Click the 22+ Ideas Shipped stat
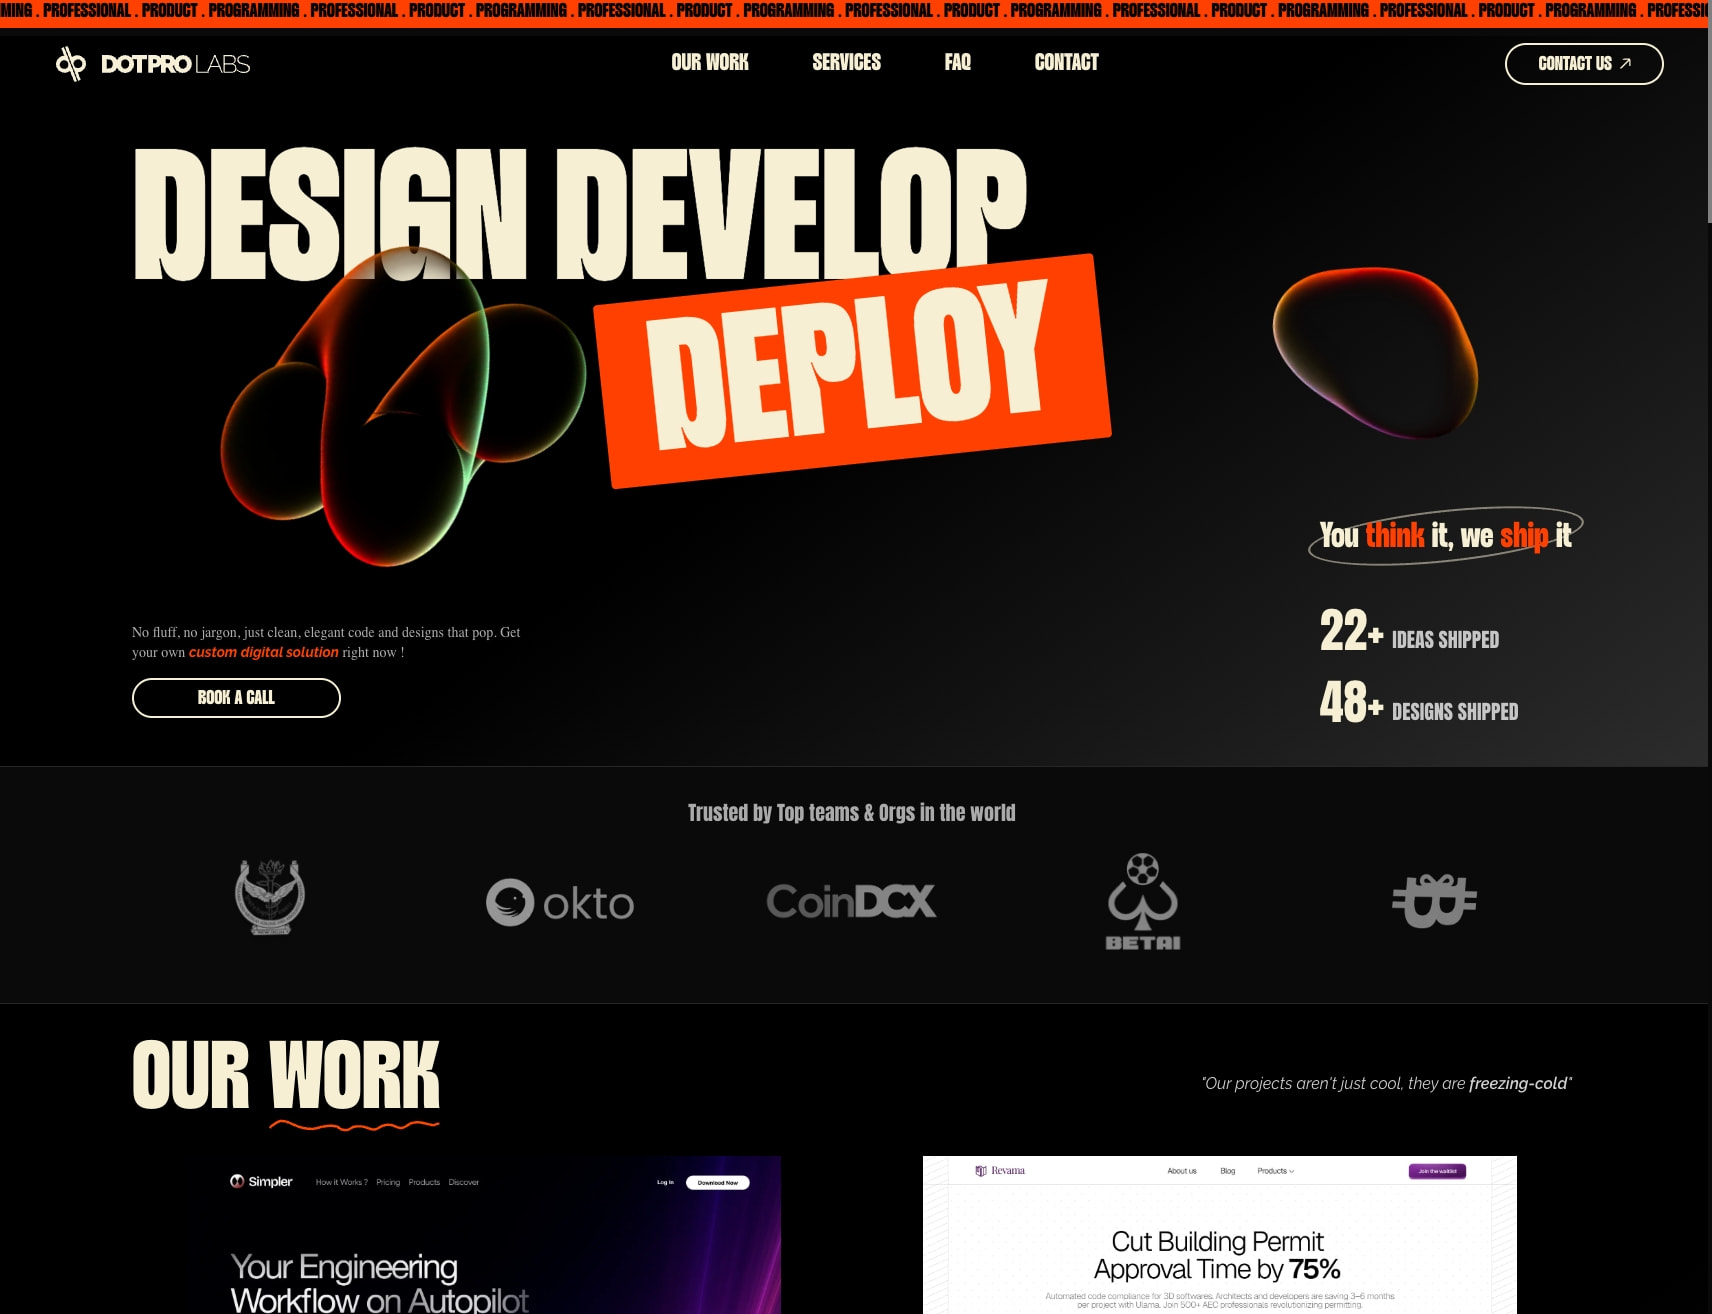Image resolution: width=1712 pixels, height=1314 pixels. (1409, 632)
